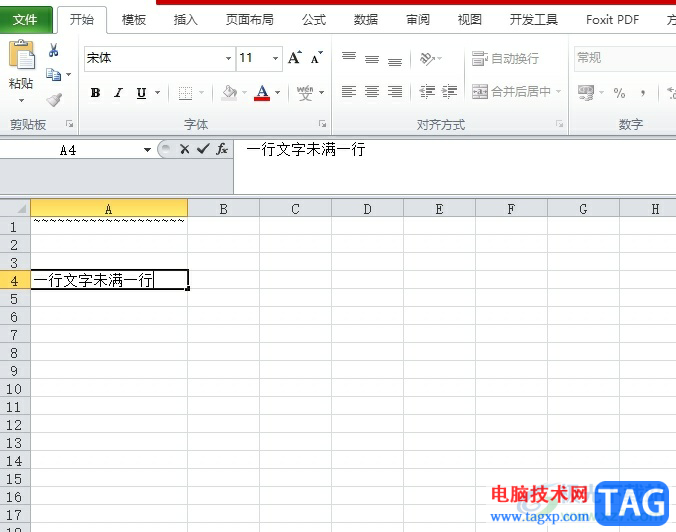Select row 4 header
Screen dimensions: 676x532
pos(15,281)
